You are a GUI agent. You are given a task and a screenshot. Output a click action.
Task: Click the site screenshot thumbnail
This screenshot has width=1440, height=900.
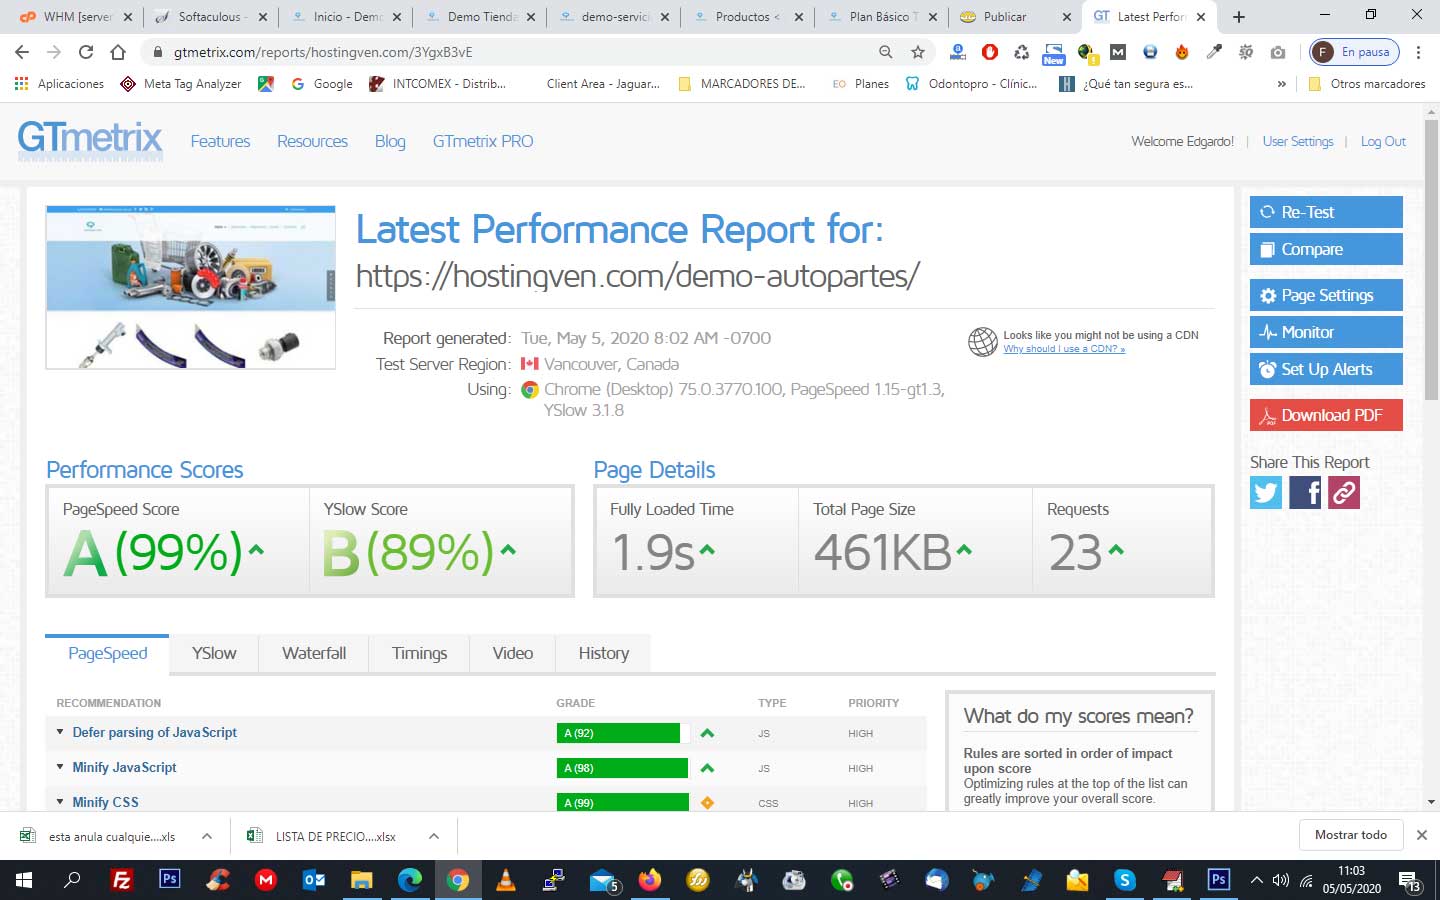tap(191, 288)
